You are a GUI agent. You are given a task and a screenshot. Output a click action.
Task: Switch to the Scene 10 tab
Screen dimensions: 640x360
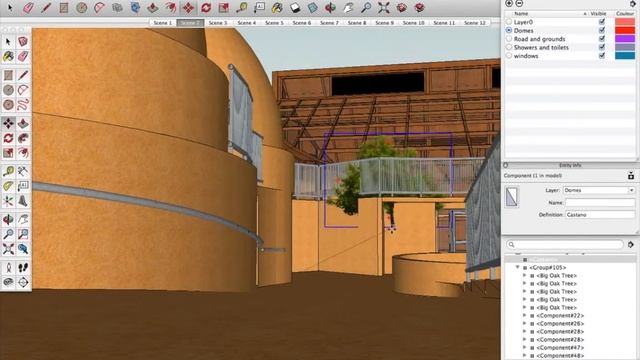click(413, 23)
